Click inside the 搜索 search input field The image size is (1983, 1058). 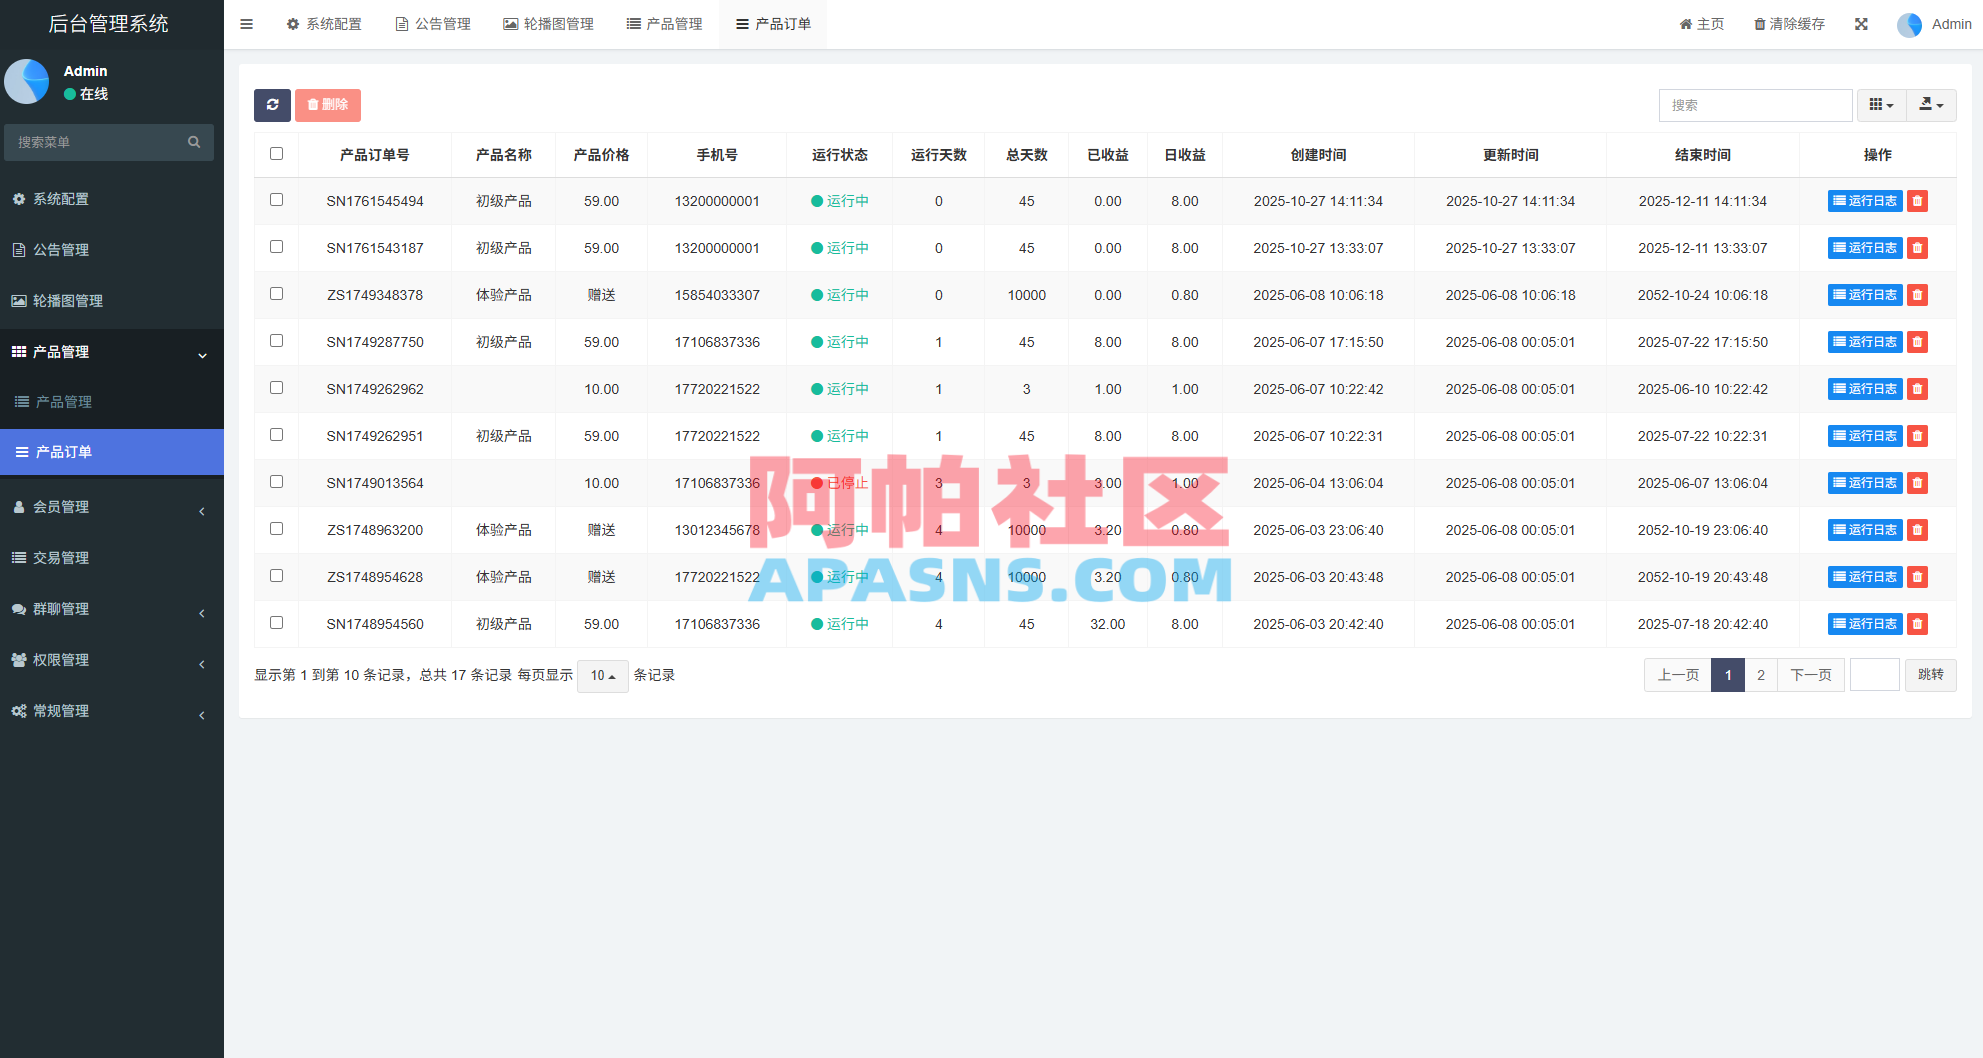pyautogui.click(x=1756, y=105)
